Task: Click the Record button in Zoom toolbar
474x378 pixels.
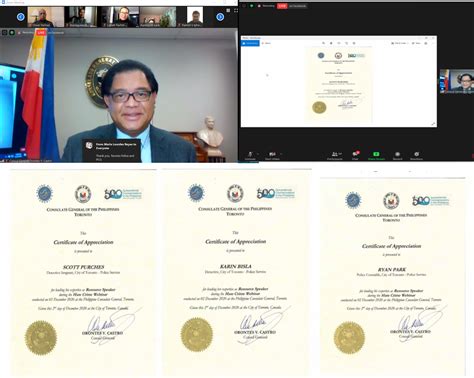Action: click(397, 156)
